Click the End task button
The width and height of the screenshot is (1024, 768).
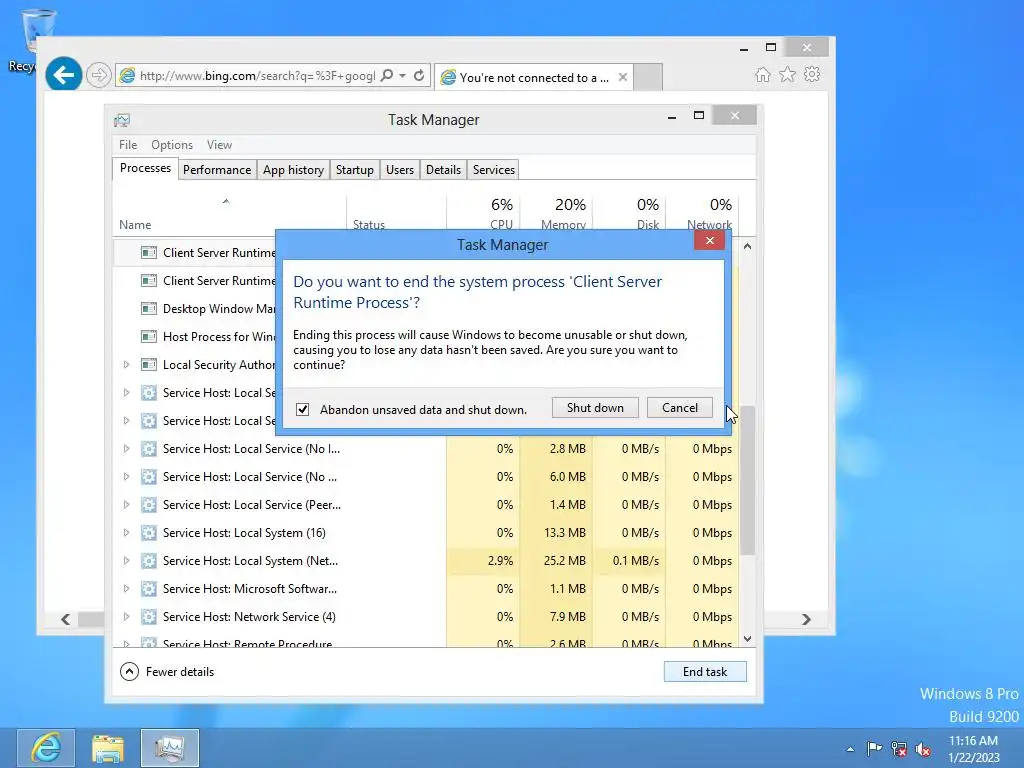point(705,671)
